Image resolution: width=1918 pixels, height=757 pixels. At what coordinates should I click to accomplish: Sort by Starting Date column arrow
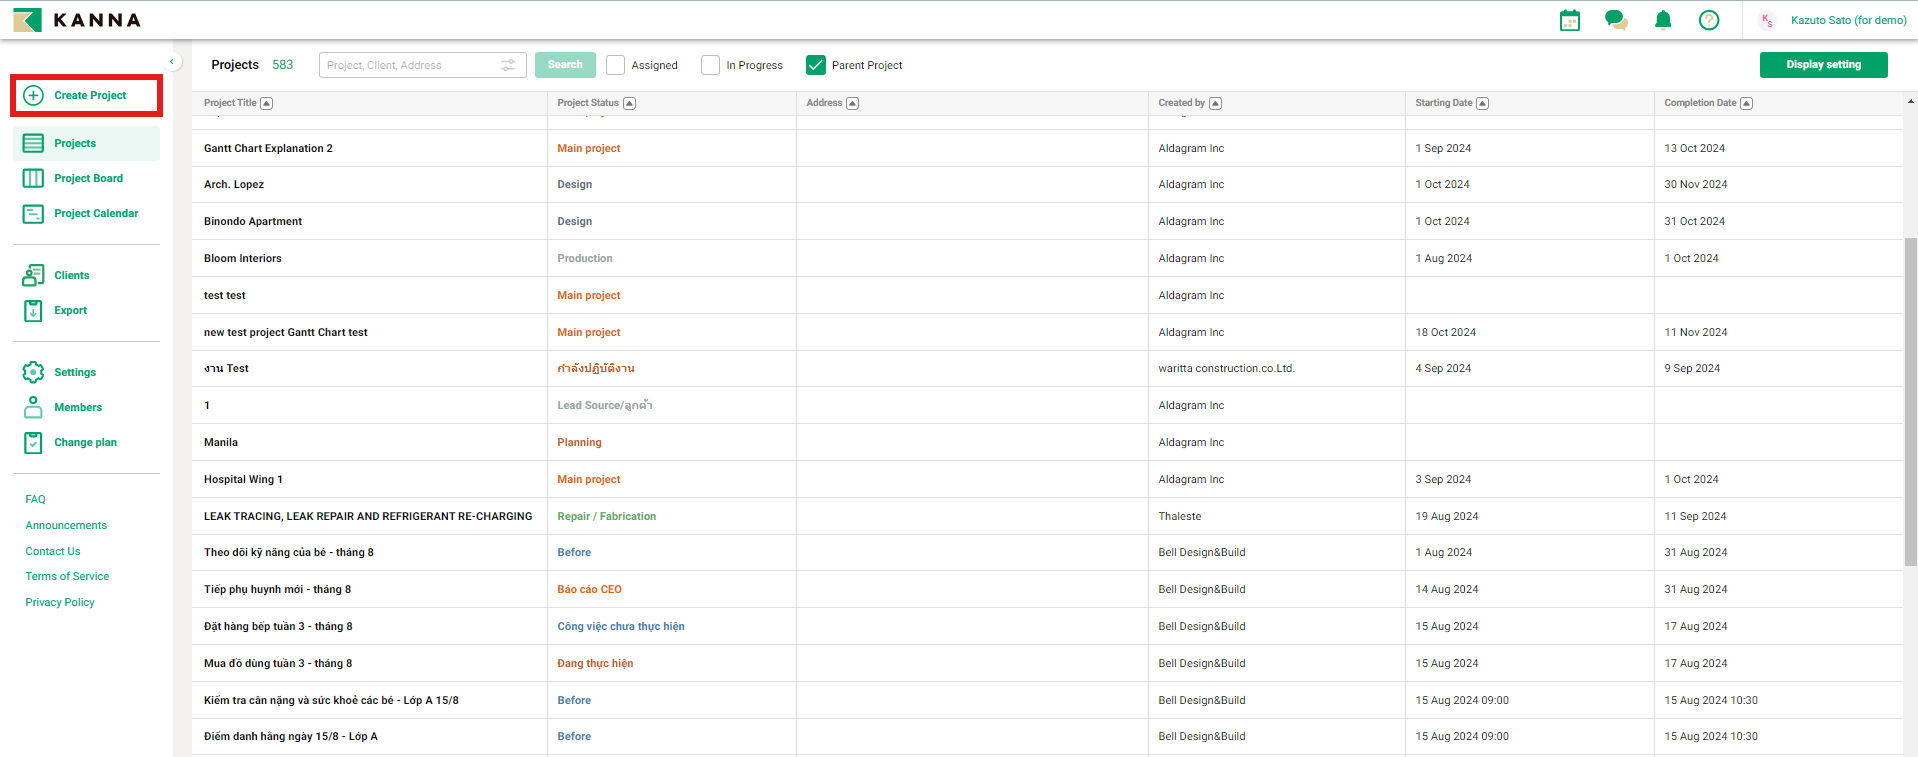click(1482, 103)
